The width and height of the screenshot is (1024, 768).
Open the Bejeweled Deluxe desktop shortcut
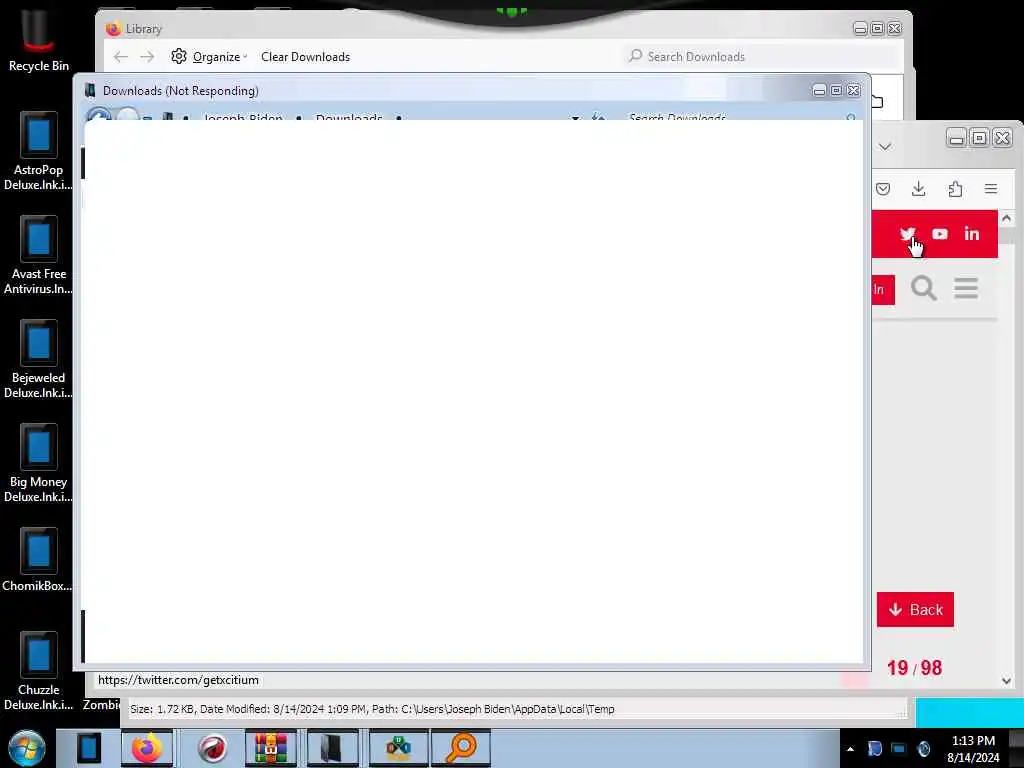click(x=38, y=359)
